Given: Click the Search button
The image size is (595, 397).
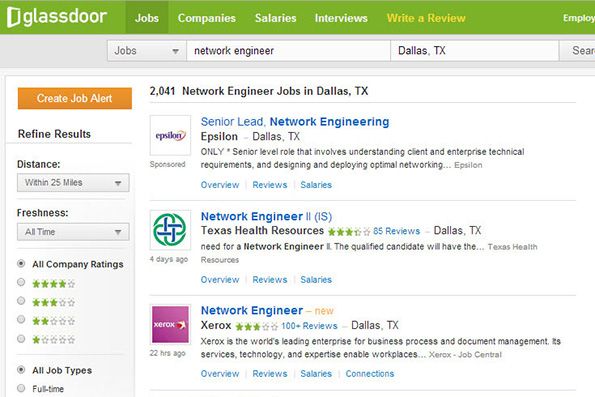Looking at the screenshot, I should [578, 50].
